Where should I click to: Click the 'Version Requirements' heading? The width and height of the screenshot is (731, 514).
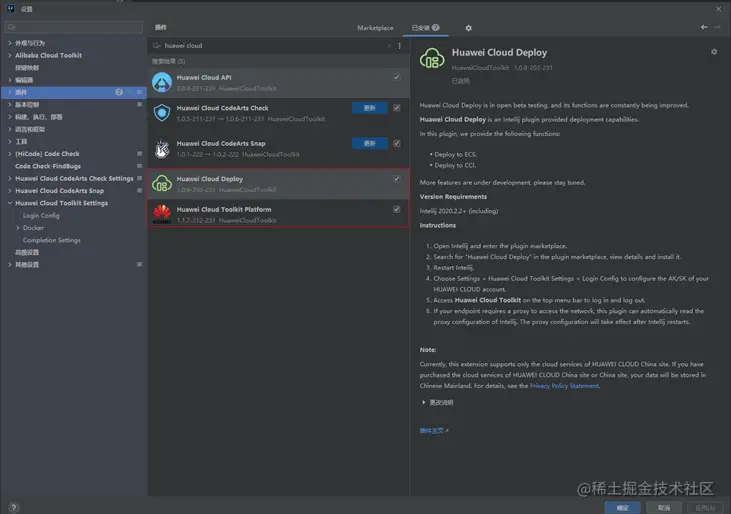(x=453, y=197)
